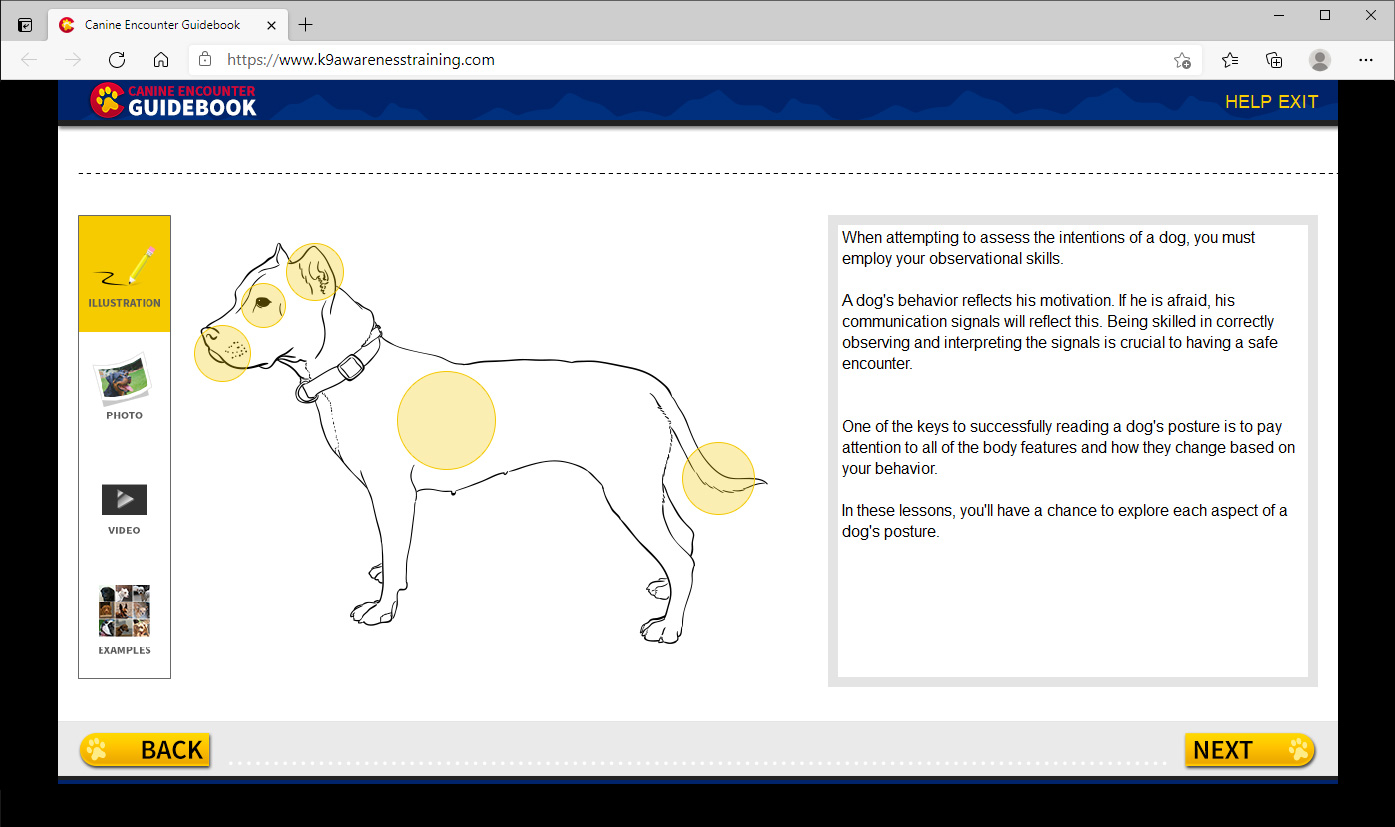Open the browser Collections icon
1395x827 pixels.
coord(1274,60)
